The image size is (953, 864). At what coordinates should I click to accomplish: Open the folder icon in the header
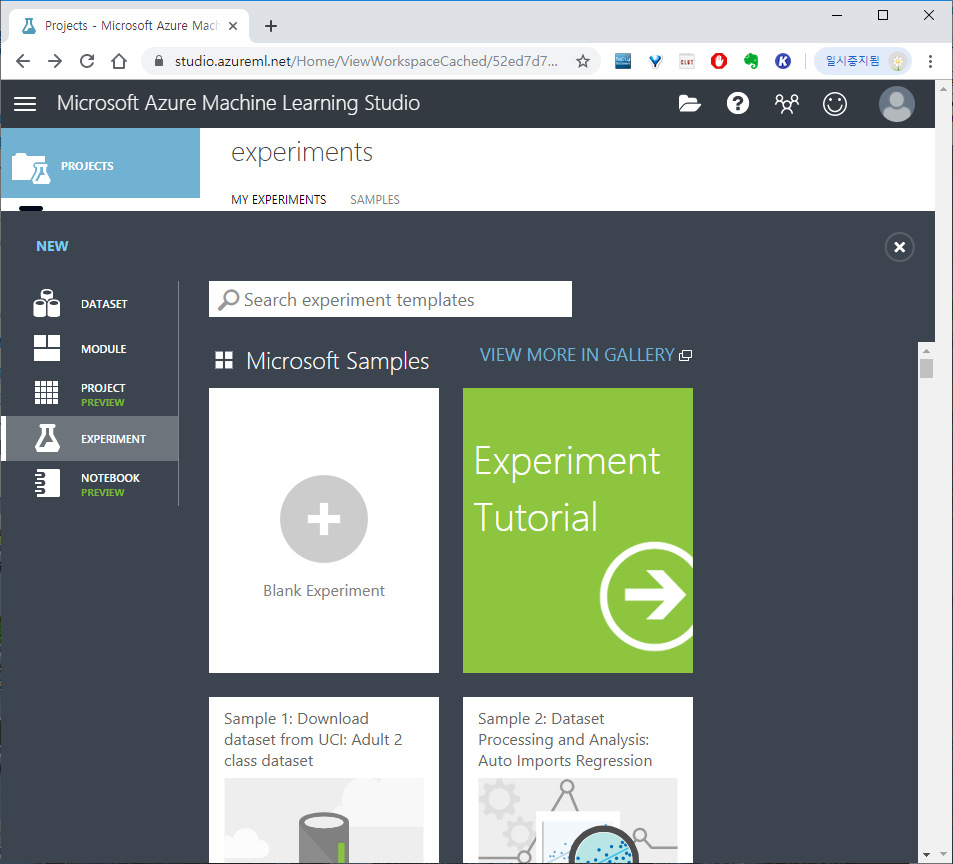click(x=689, y=104)
